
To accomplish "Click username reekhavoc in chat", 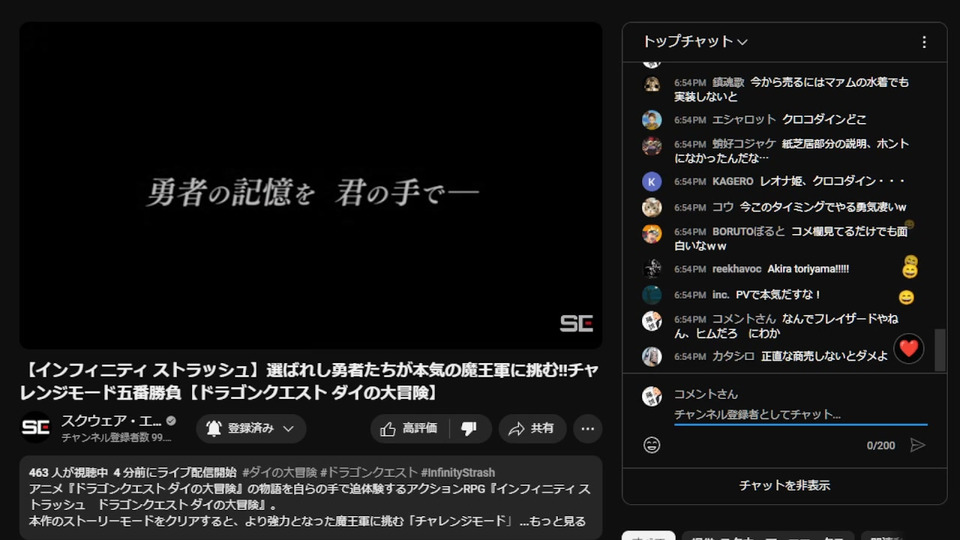I will (737, 269).
